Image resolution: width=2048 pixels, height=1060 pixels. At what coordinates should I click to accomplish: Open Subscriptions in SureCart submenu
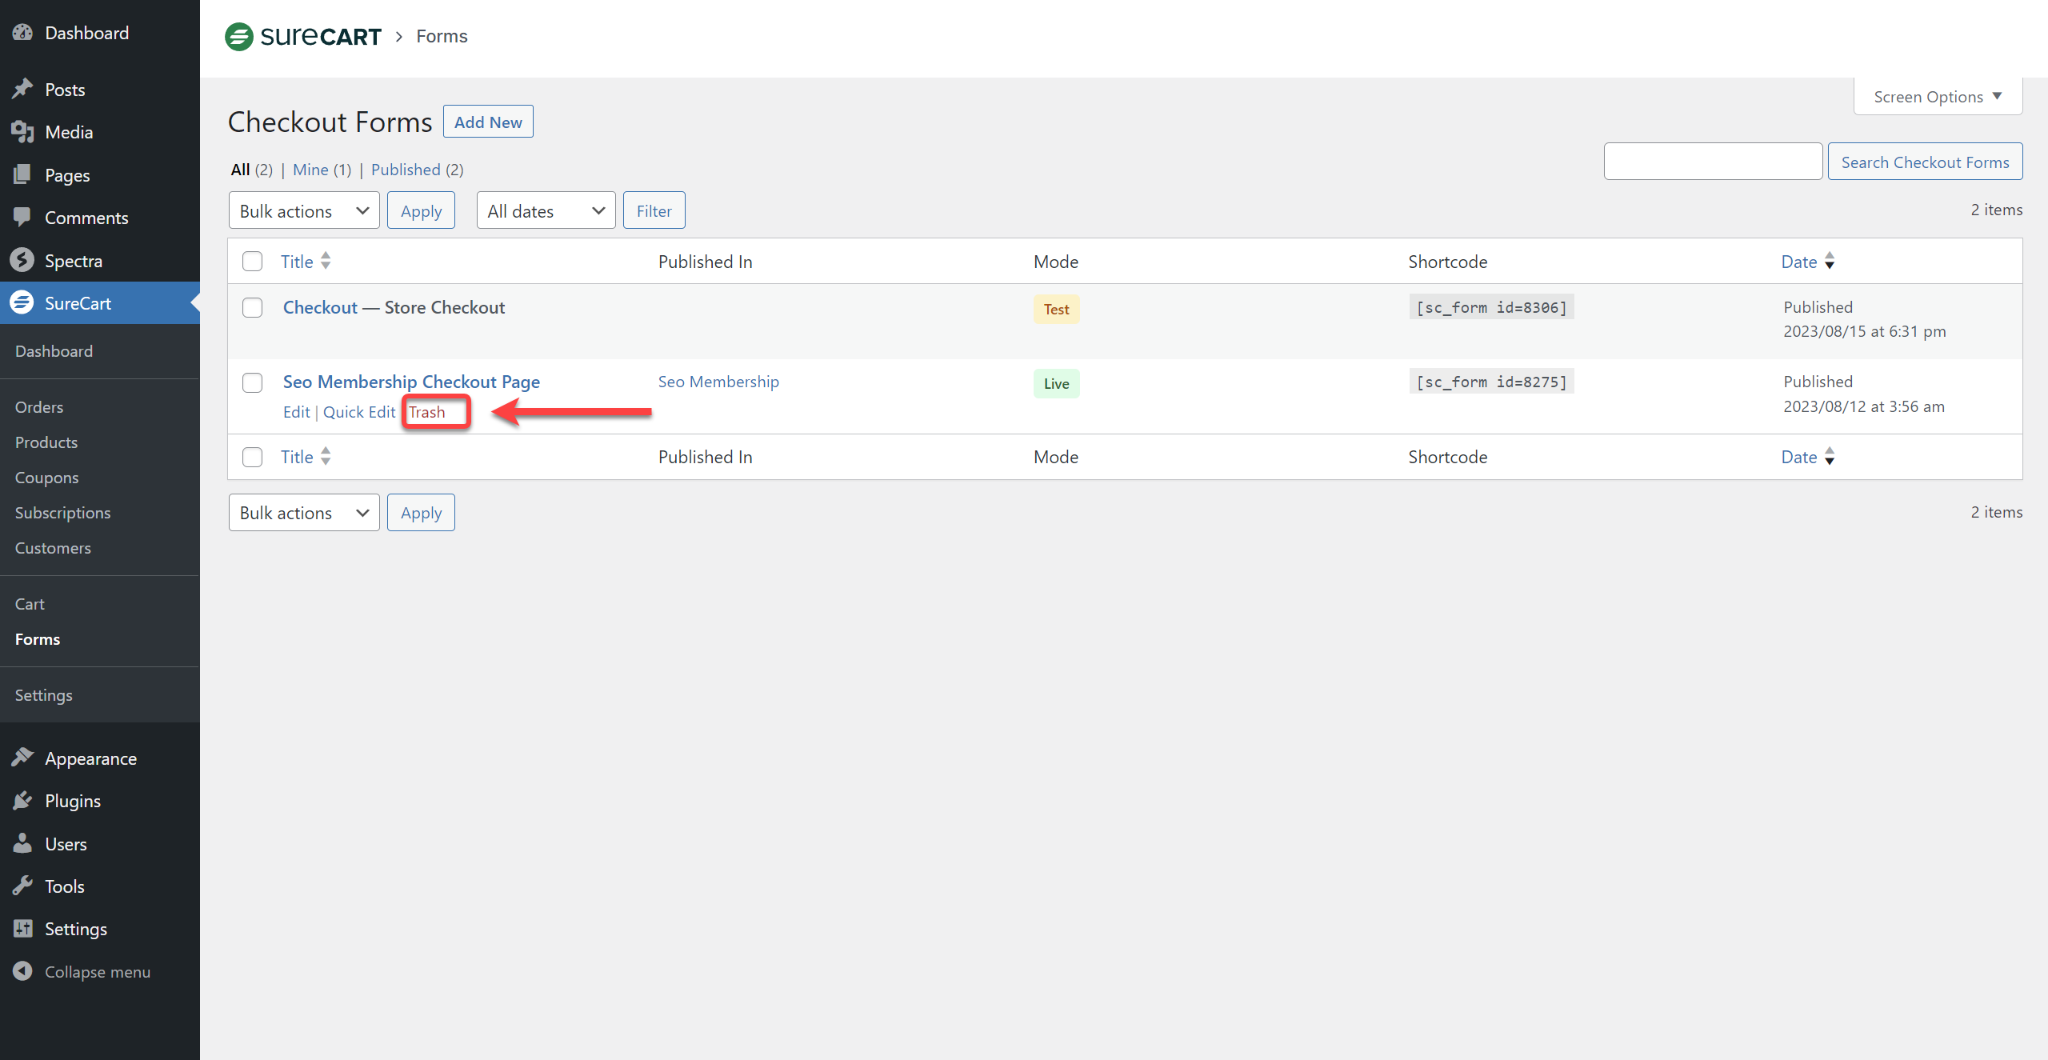[x=63, y=513]
